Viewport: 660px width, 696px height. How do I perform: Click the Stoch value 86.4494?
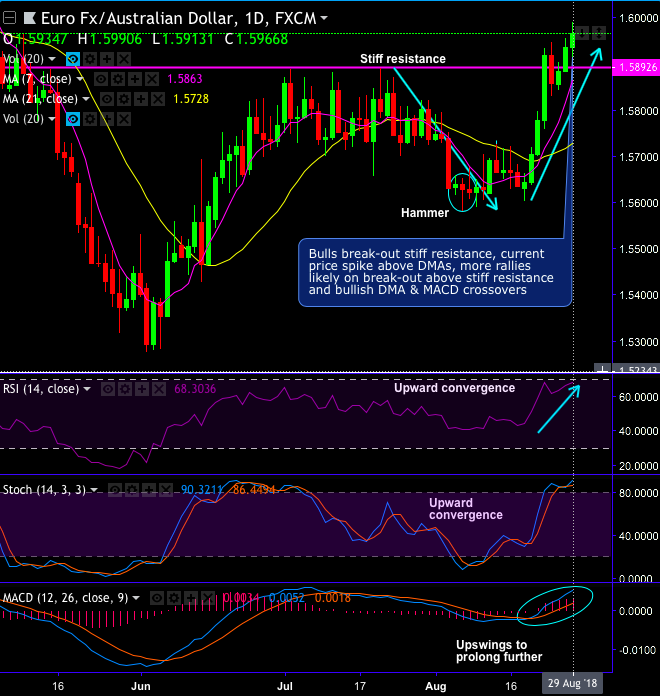point(254,490)
